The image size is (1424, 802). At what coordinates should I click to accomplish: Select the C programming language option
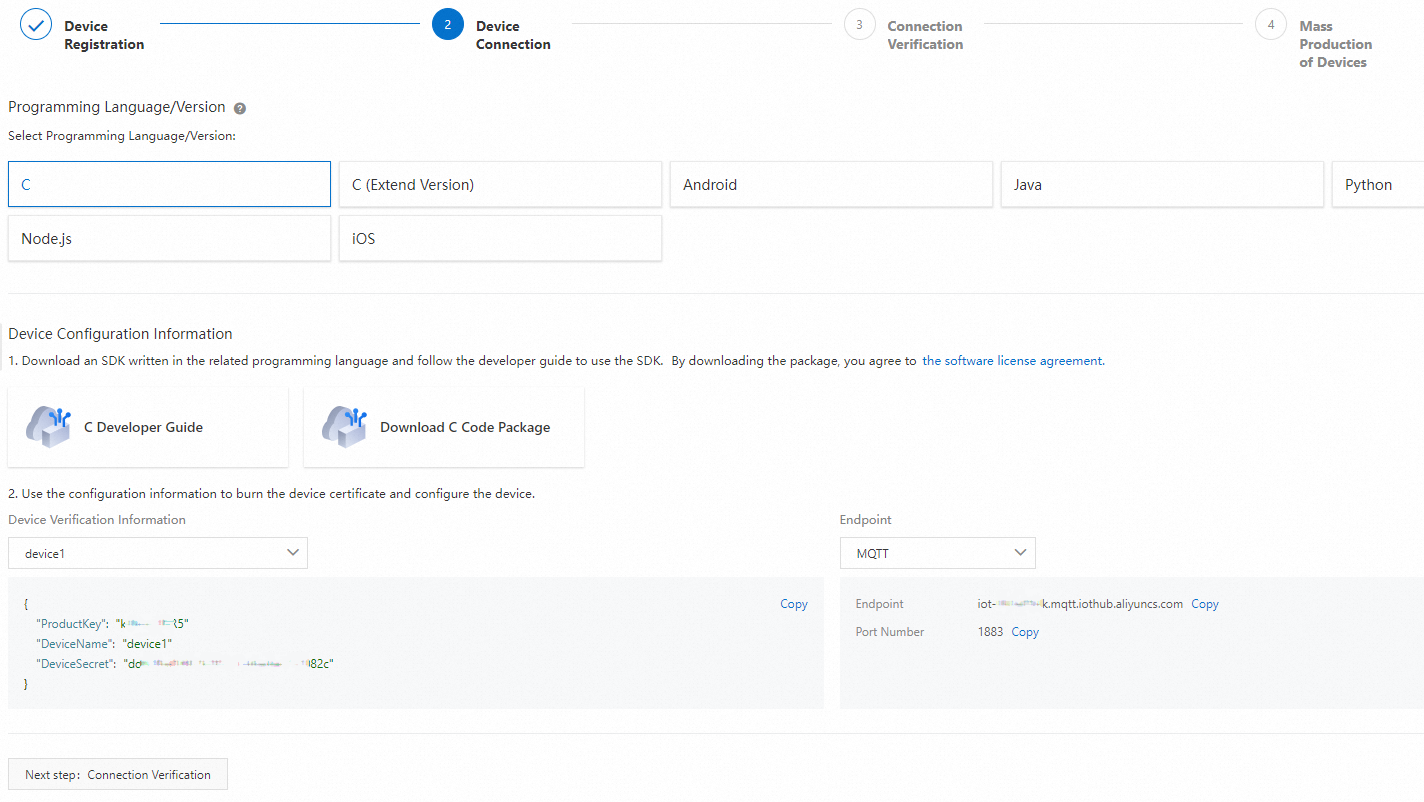pyautogui.click(x=169, y=184)
